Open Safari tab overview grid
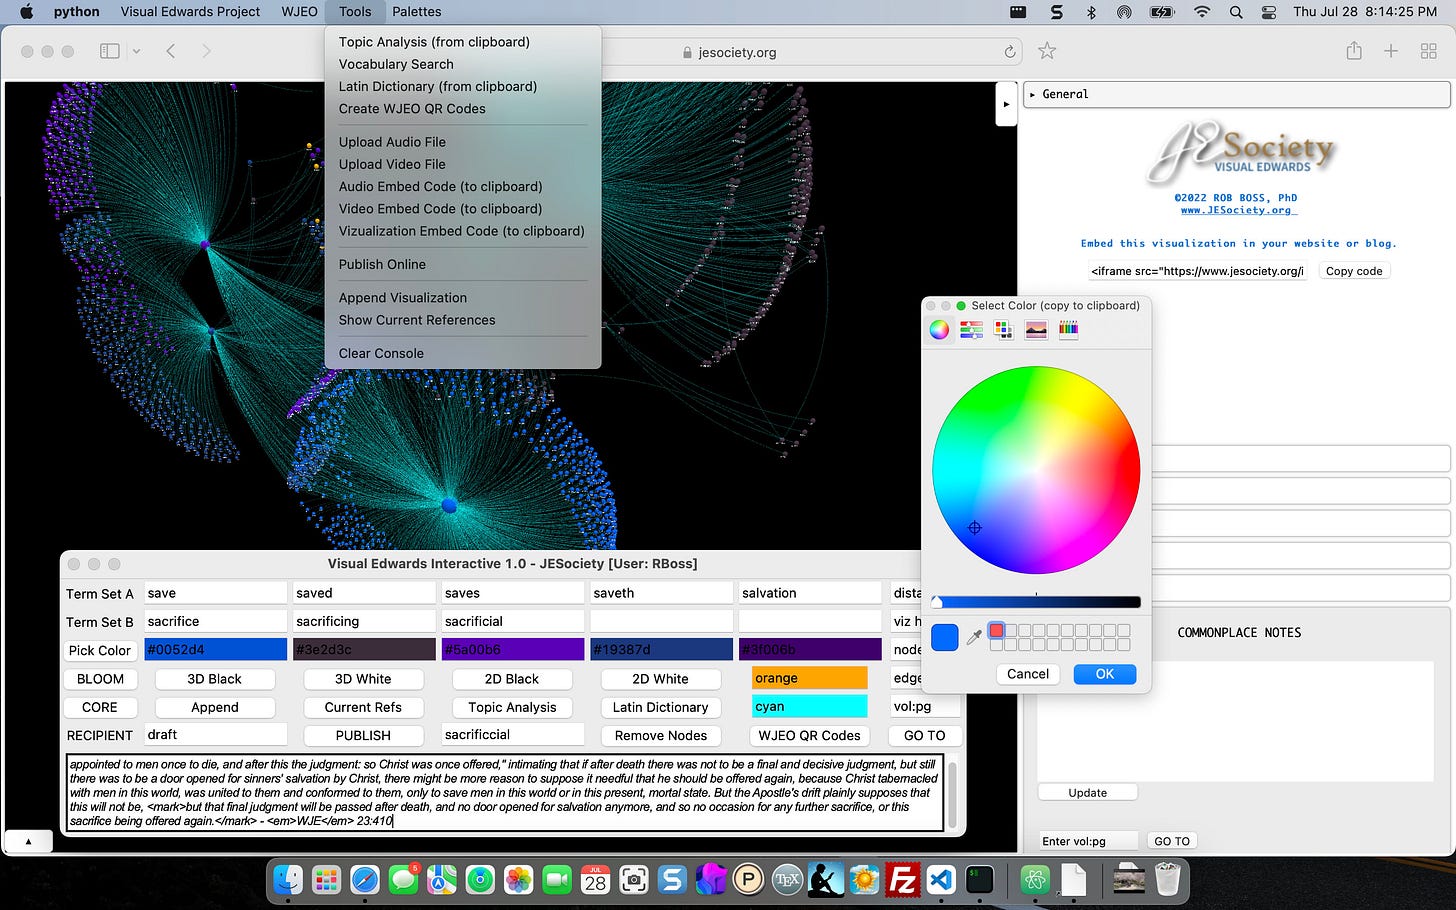Viewport: 1456px width, 910px height. (x=1429, y=51)
